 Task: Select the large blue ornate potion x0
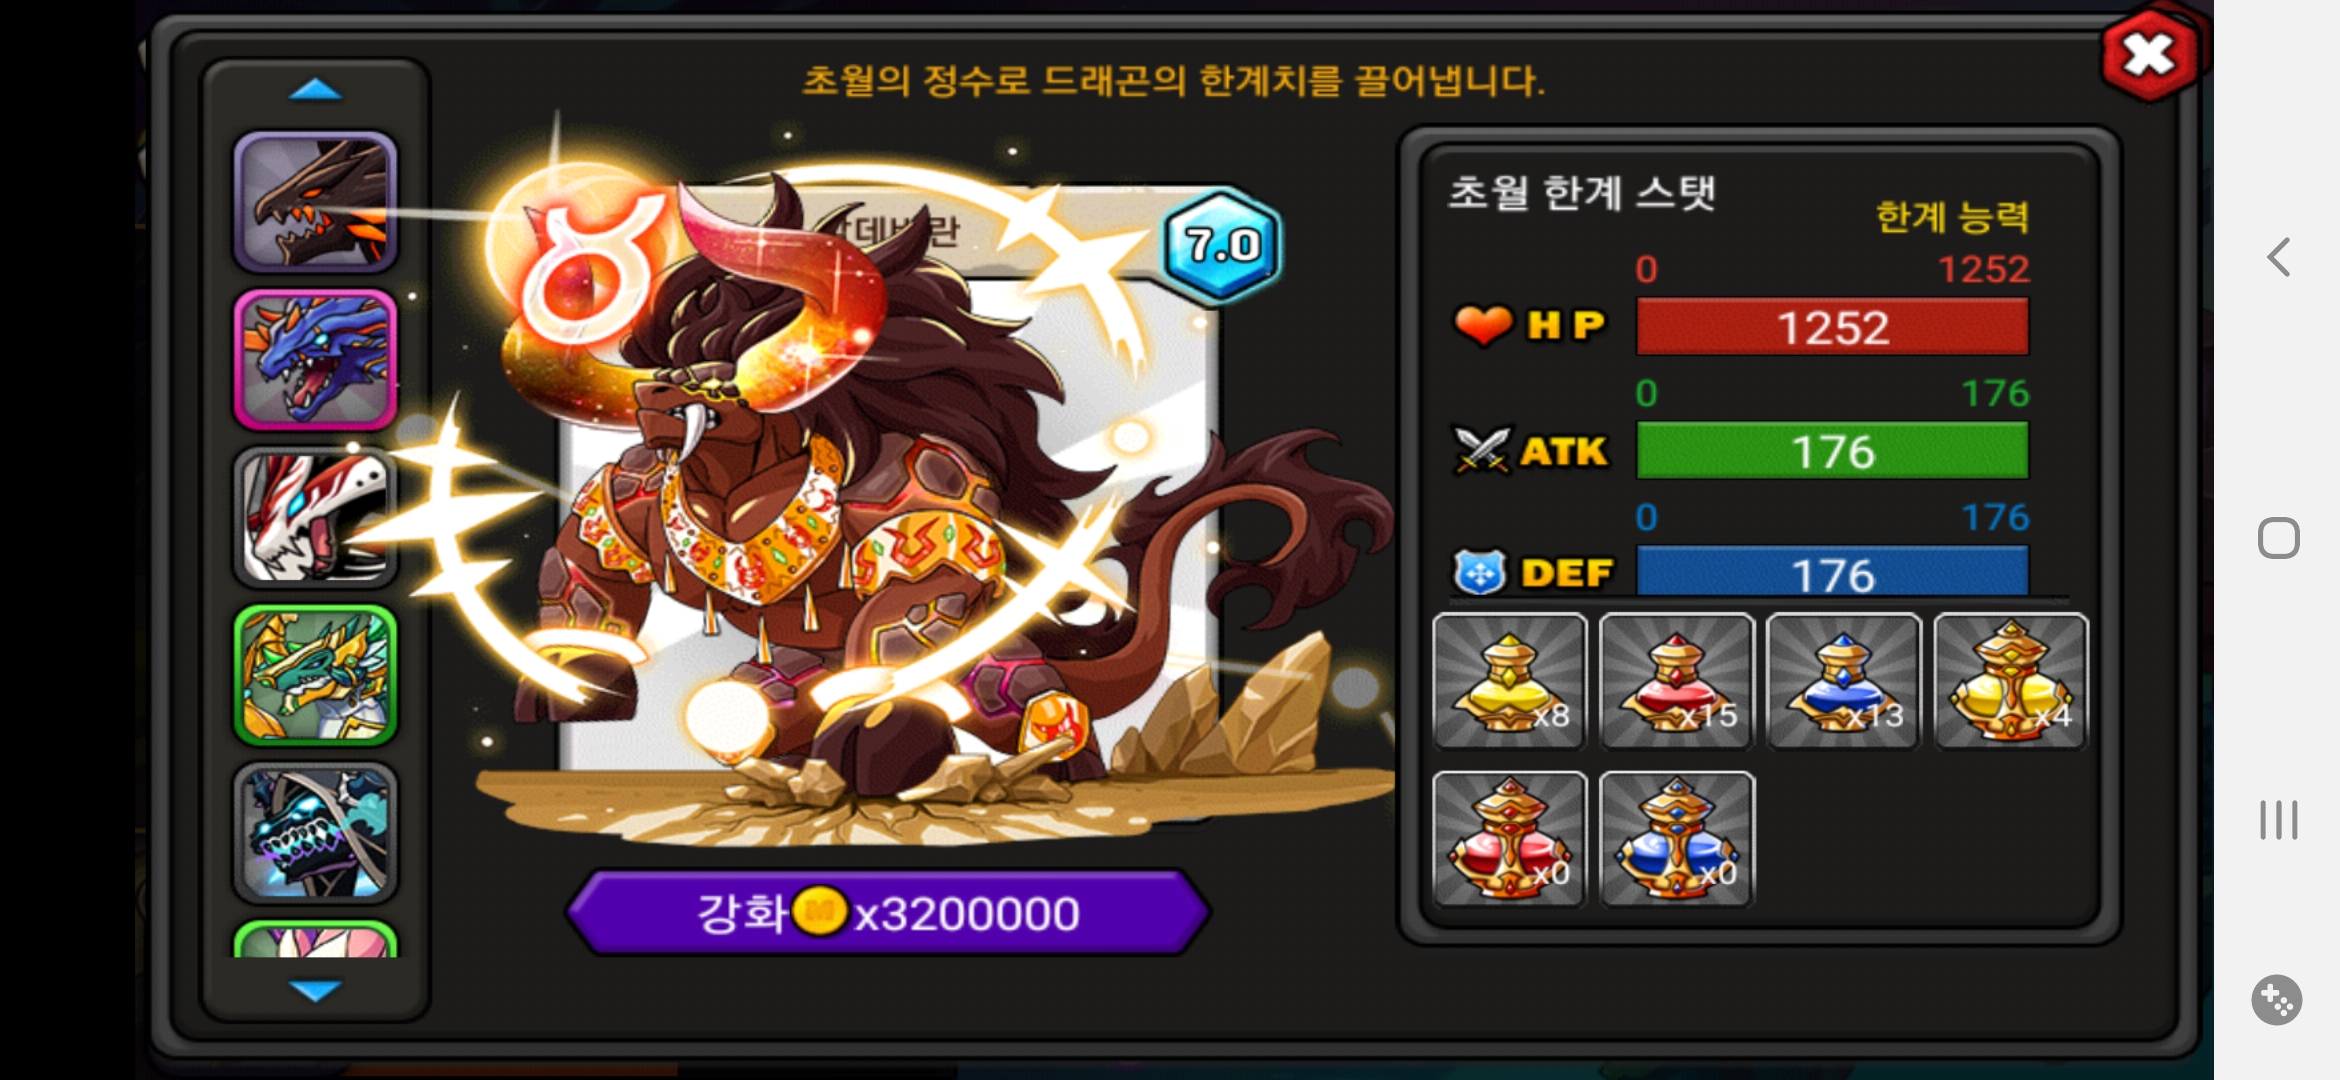1676,839
